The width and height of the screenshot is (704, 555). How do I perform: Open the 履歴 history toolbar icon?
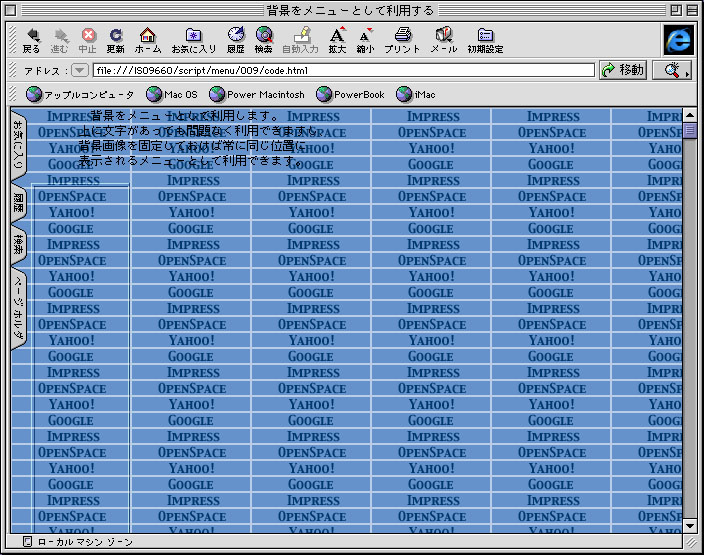click(x=236, y=40)
